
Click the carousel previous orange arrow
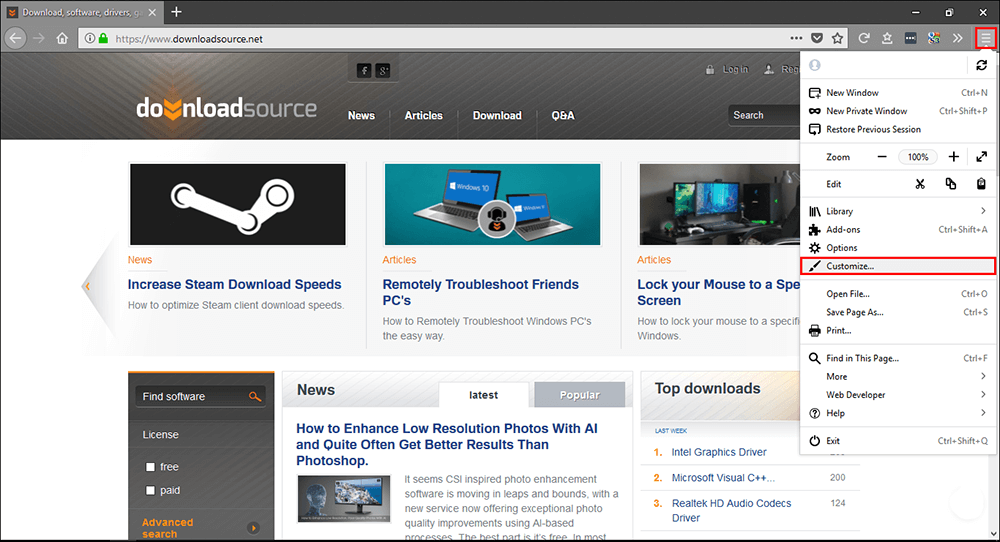87,286
